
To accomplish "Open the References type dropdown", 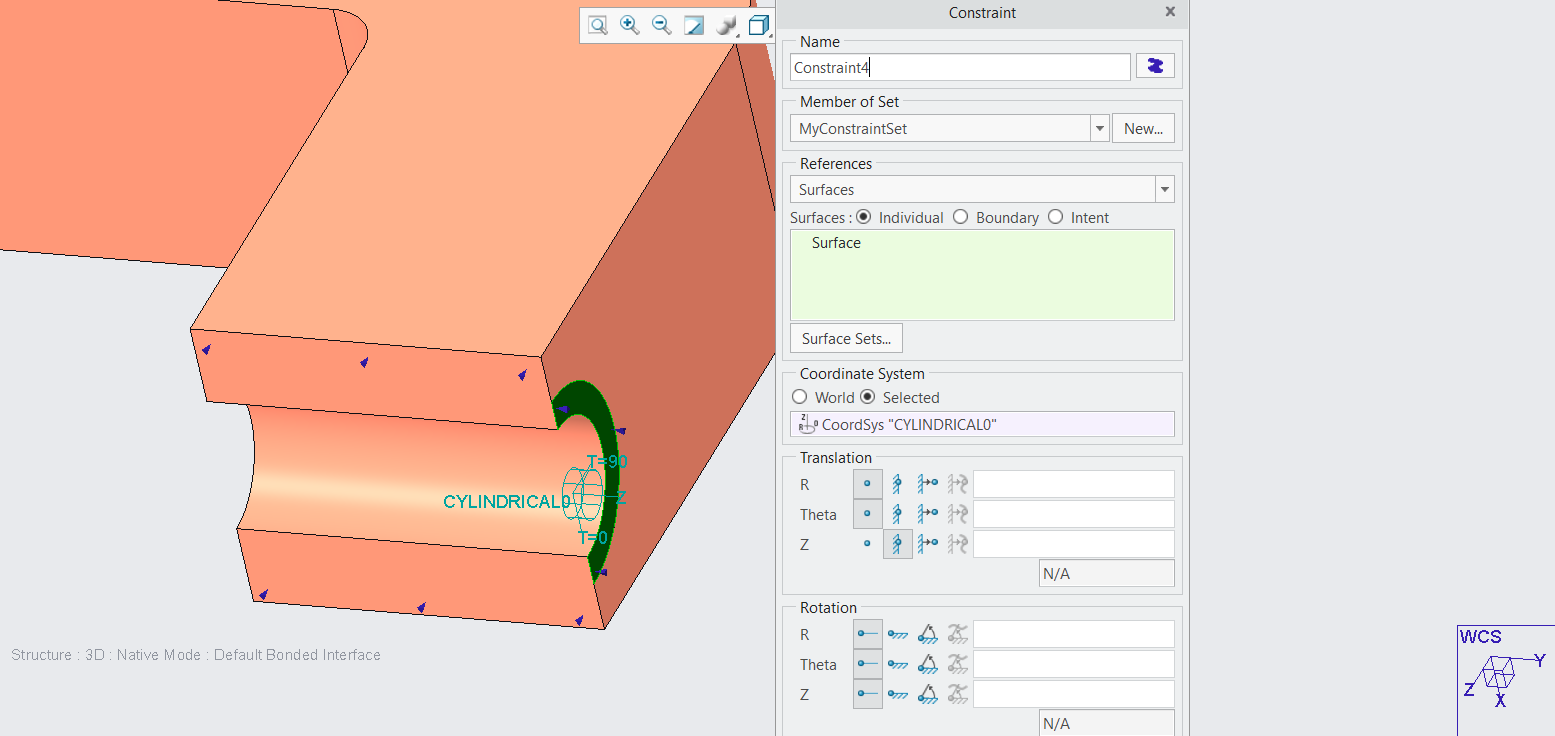I will click(x=1164, y=189).
